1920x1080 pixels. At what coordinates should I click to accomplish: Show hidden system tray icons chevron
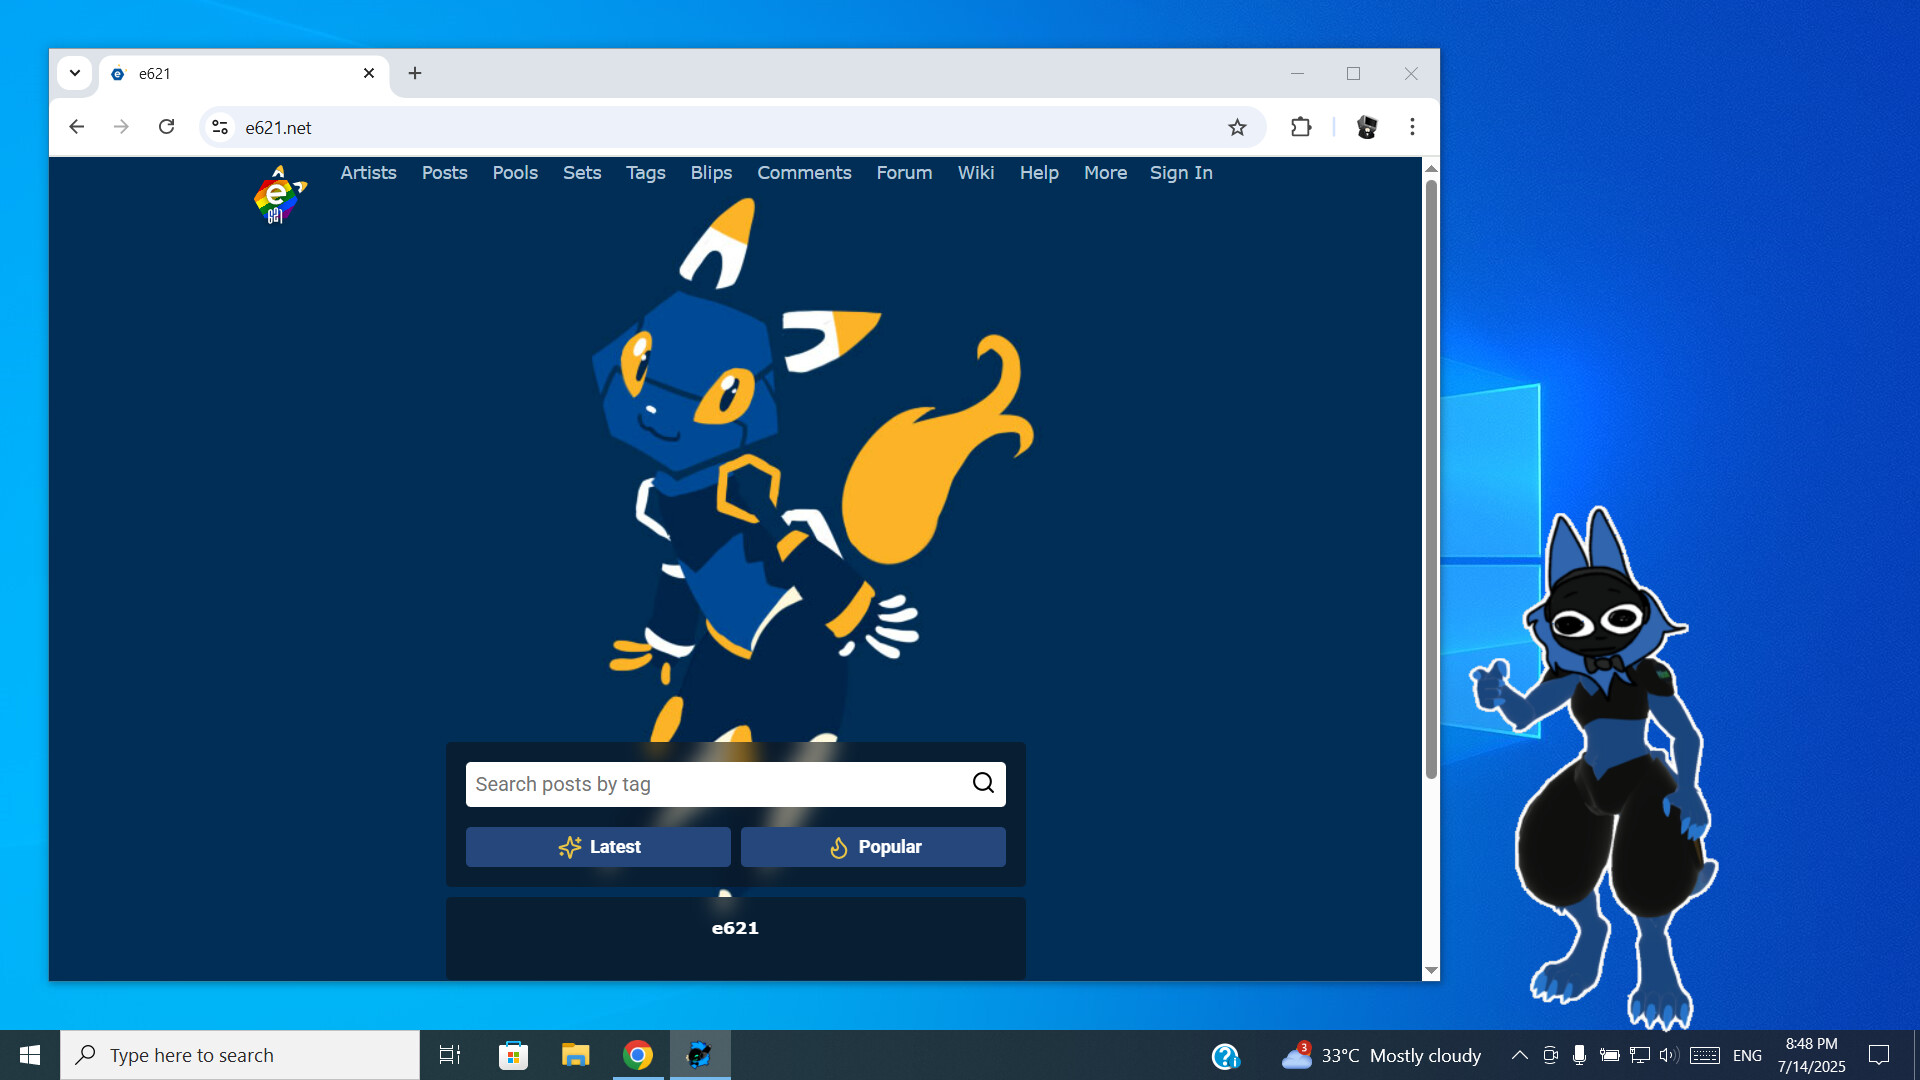click(1519, 1055)
